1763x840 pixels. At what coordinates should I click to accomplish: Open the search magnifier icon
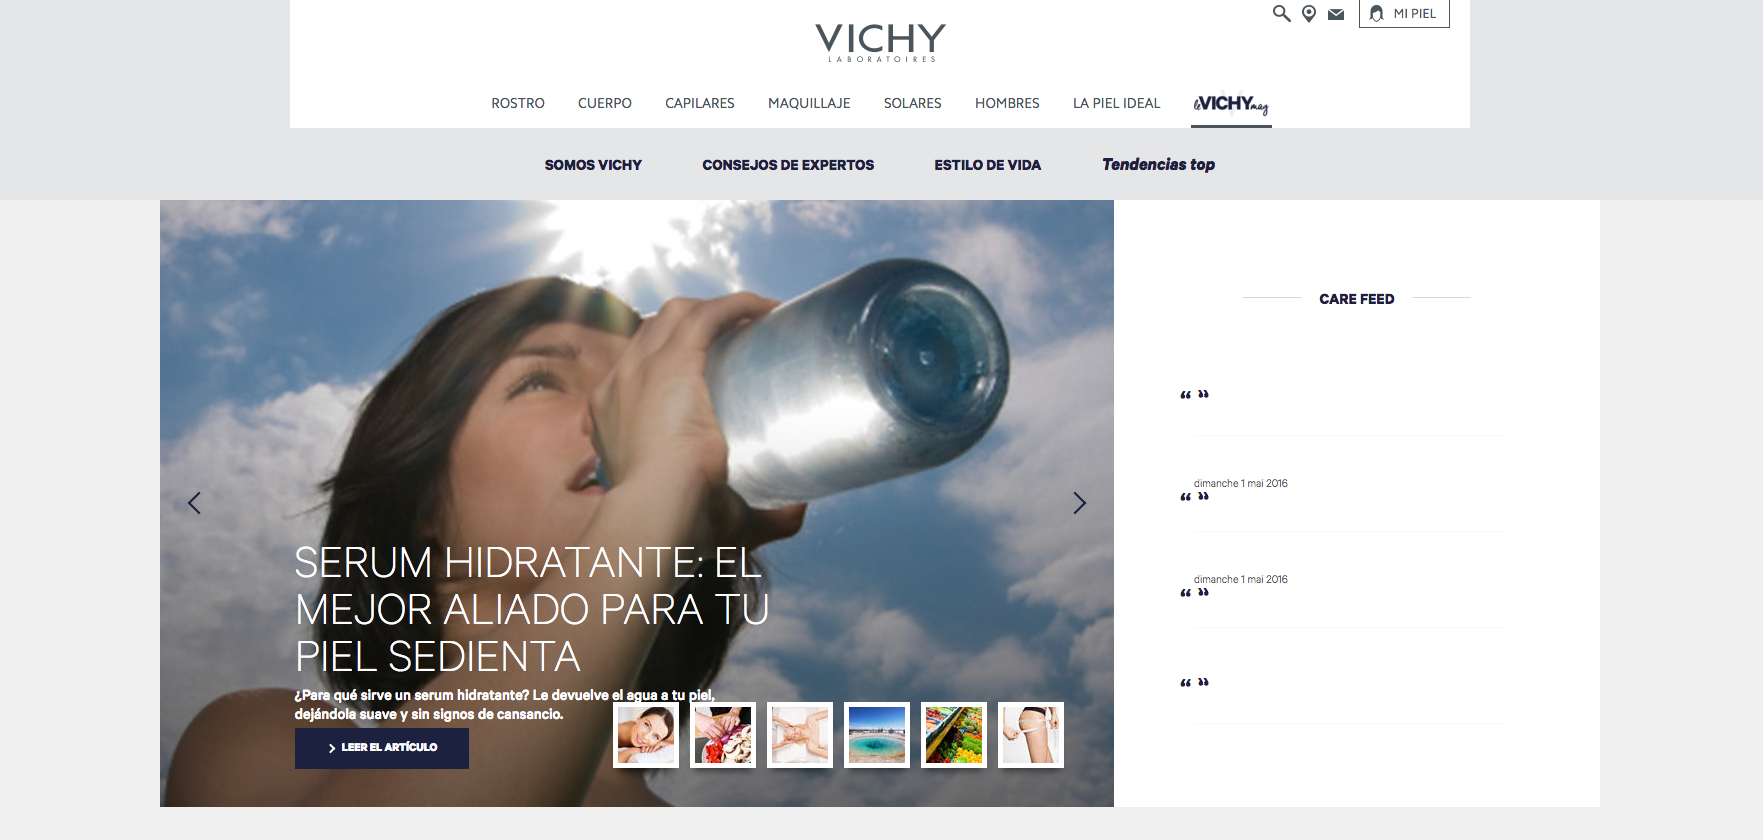[x=1281, y=13]
